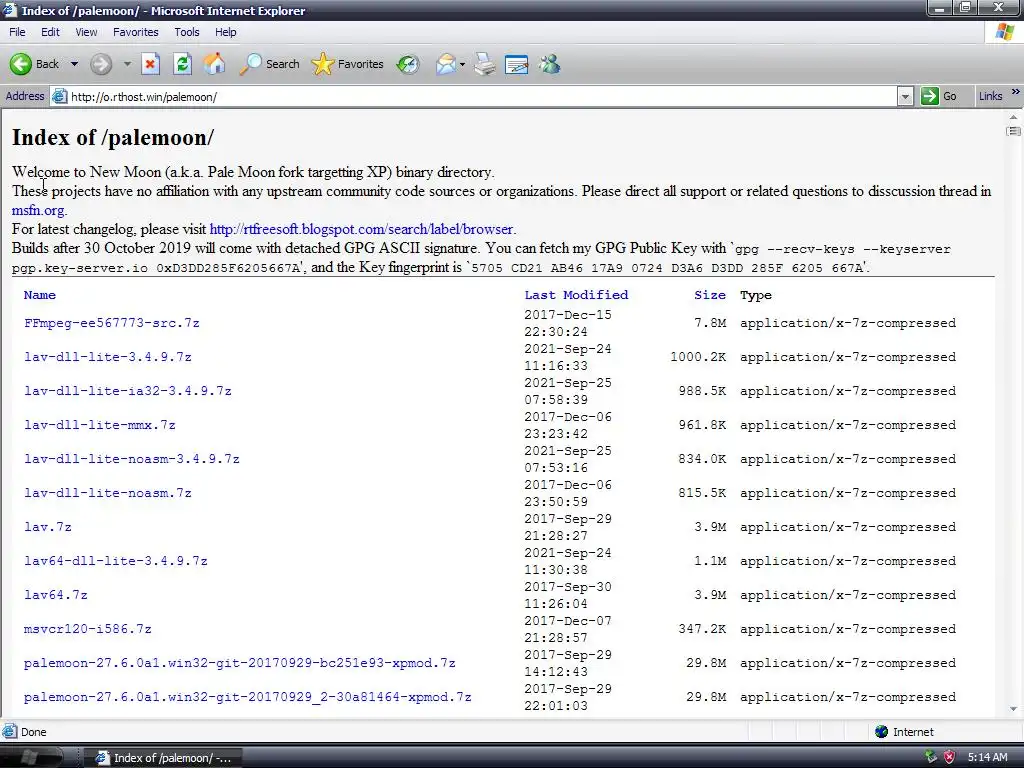Download lav-dll-lite-noasm.7z

(108, 493)
